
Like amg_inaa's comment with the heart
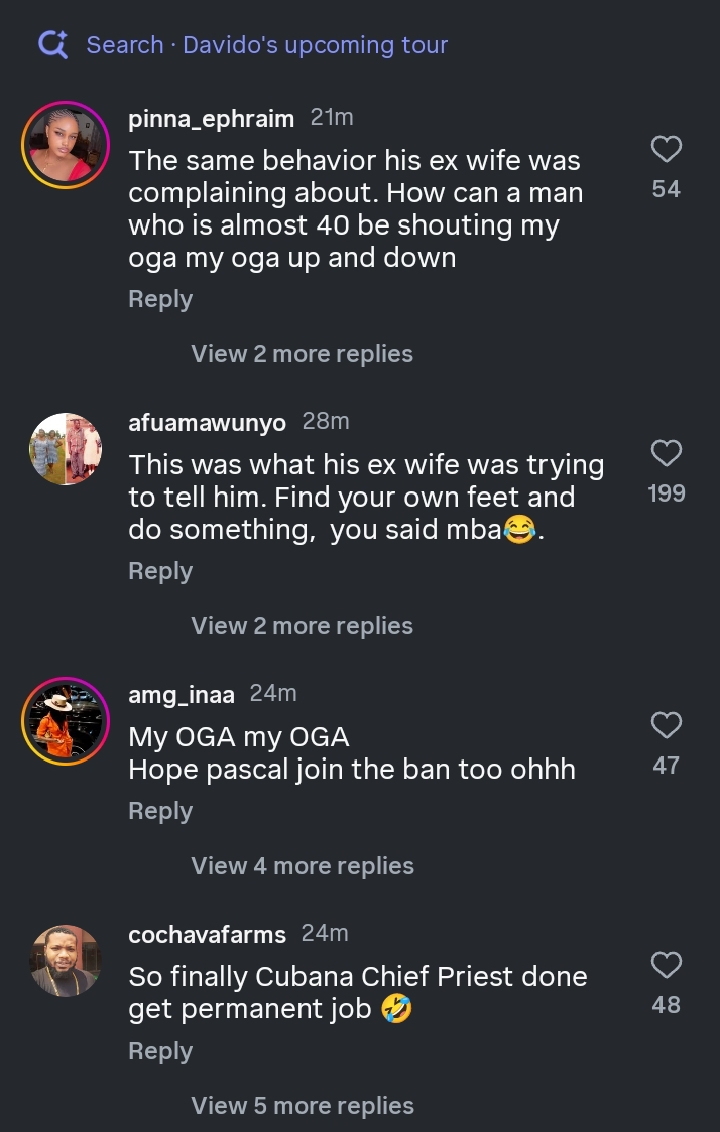pyautogui.click(x=666, y=725)
